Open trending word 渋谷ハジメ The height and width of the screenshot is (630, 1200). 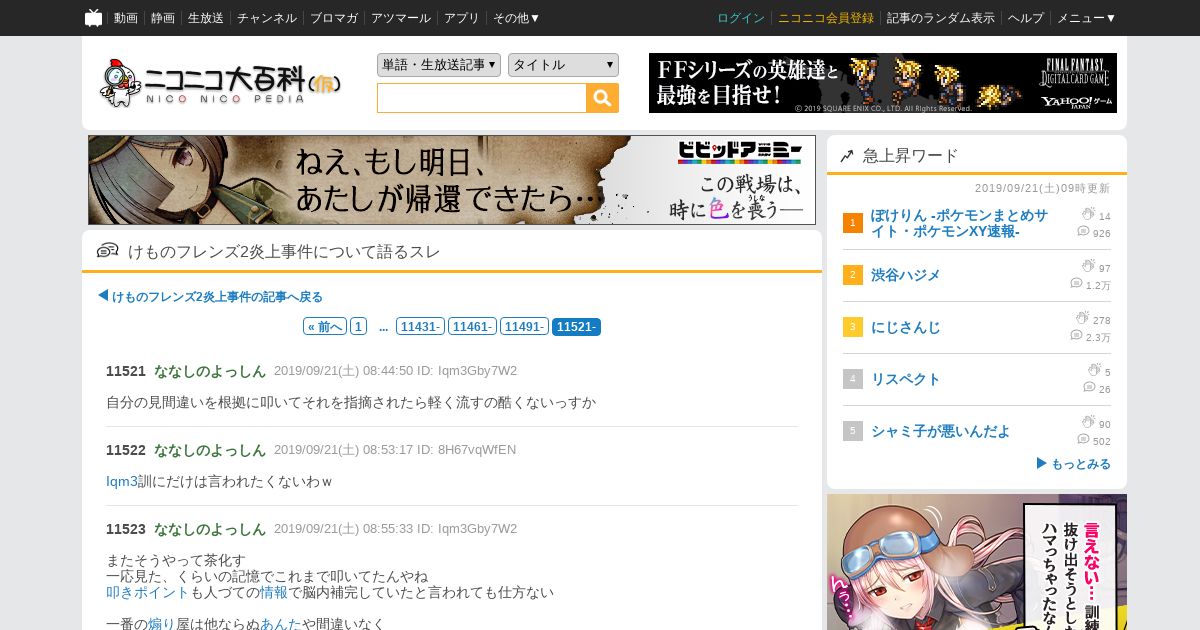point(906,275)
